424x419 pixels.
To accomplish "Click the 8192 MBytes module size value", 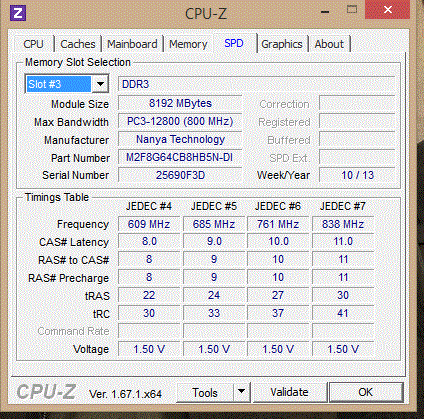I will [x=180, y=103].
